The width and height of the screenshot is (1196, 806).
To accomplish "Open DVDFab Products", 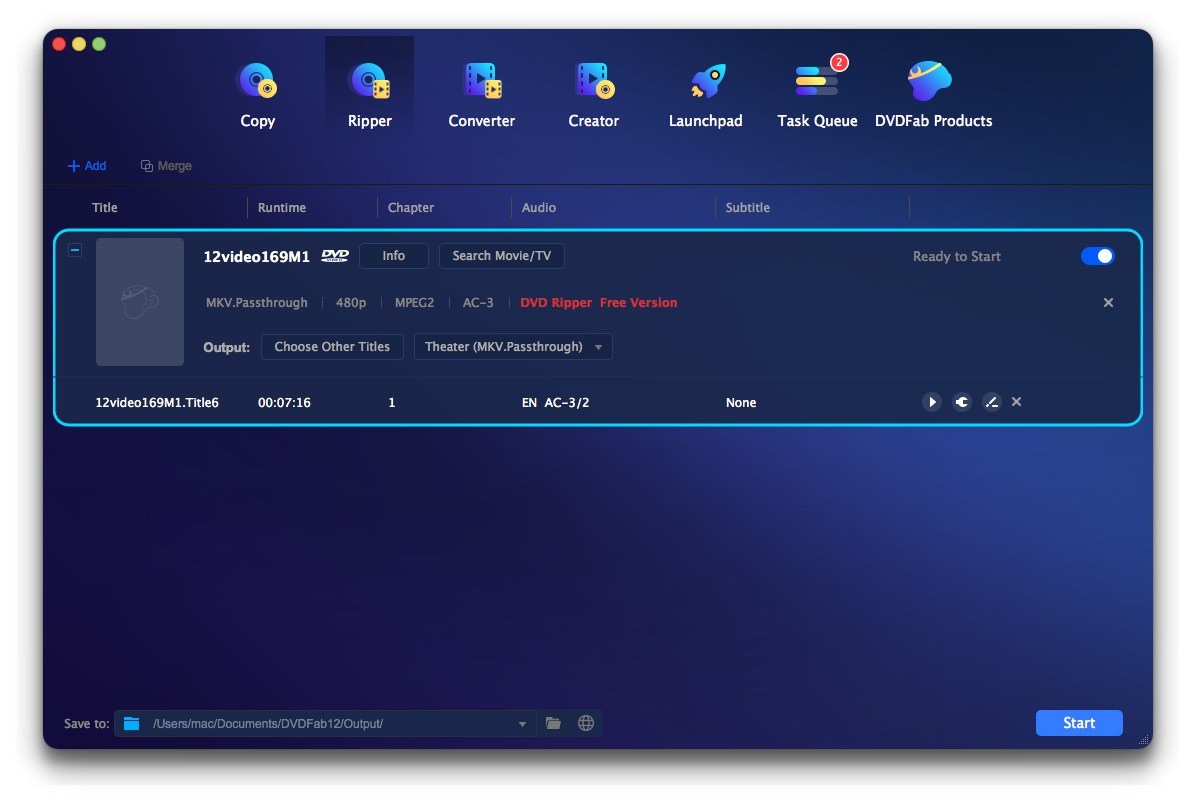I will [933, 95].
